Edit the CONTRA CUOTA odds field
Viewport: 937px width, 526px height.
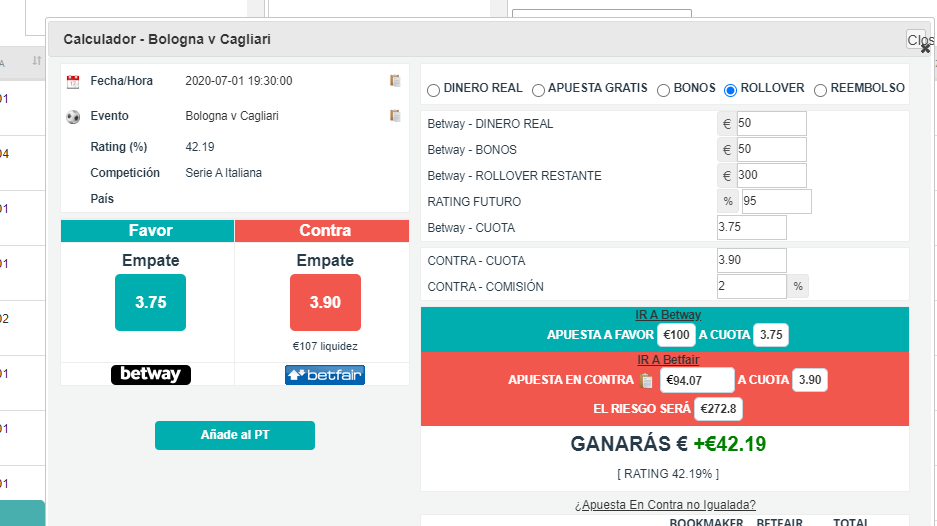tap(752, 260)
